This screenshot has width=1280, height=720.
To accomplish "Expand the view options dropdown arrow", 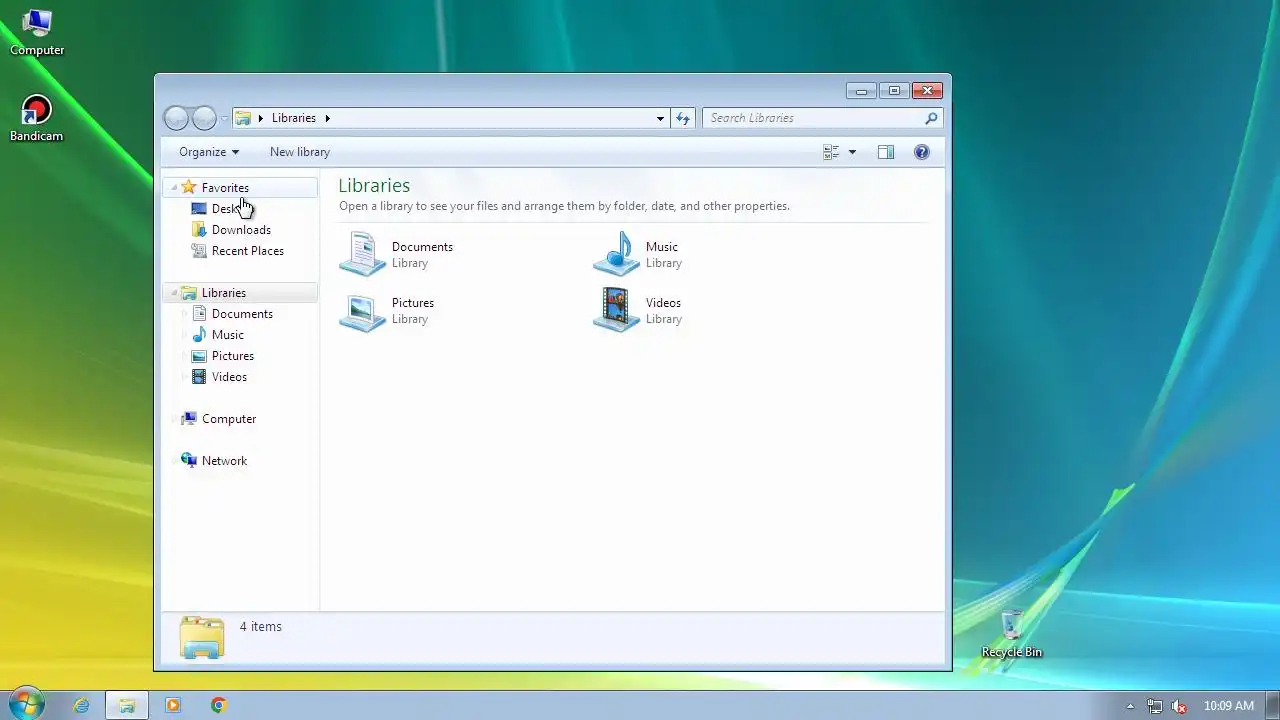I will (x=852, y=152).
